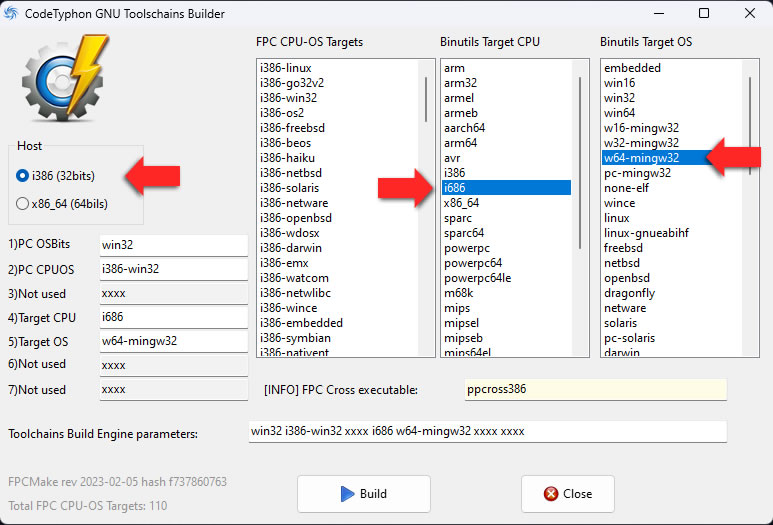Click the FPC CPU-OS Targets list scrollbar

coord(426,208)
